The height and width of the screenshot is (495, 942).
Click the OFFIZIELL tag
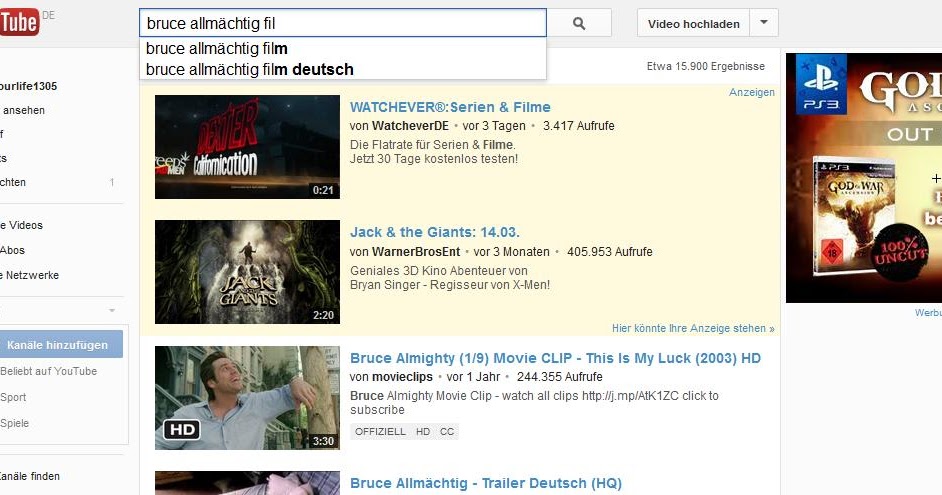pyautogui.click(x=380, y=431)
